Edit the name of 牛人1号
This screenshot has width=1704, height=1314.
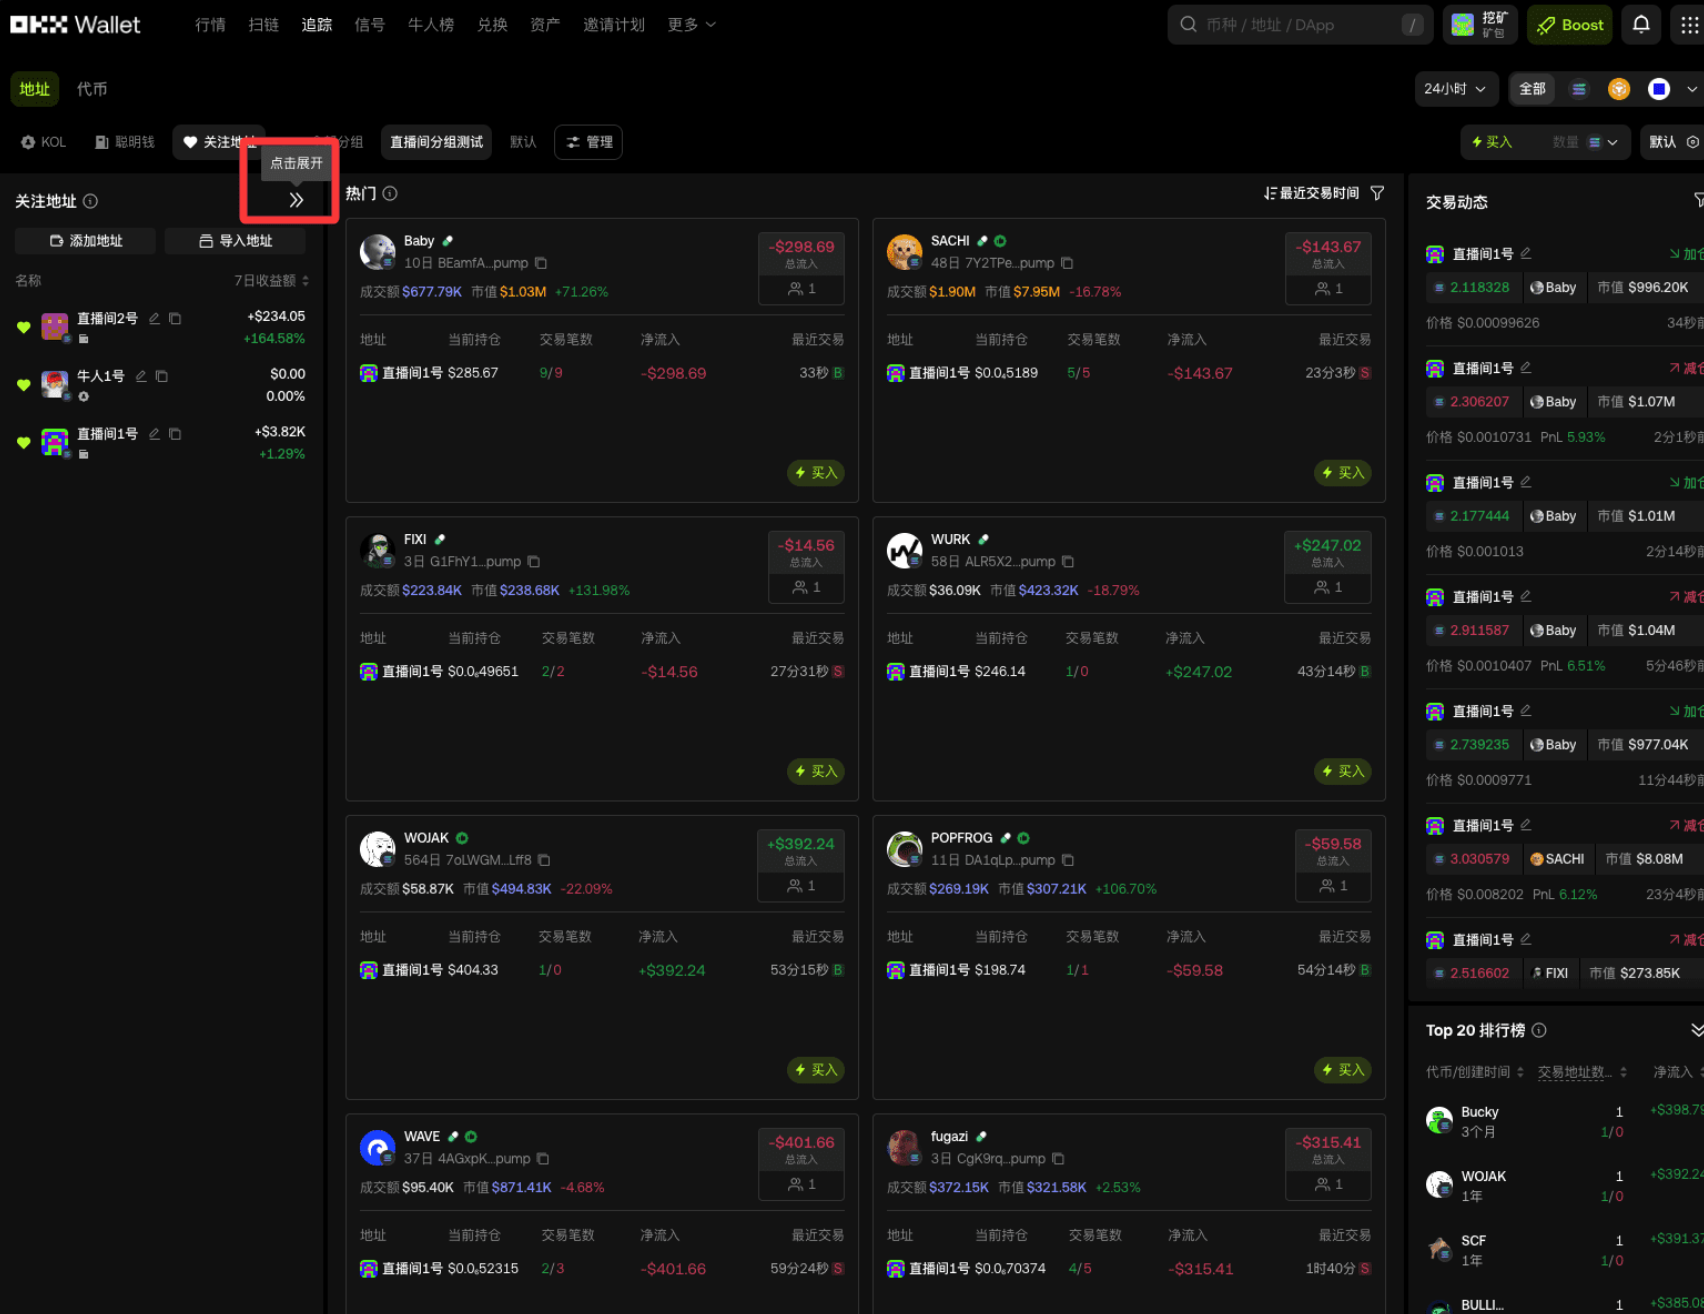[141, 376]
